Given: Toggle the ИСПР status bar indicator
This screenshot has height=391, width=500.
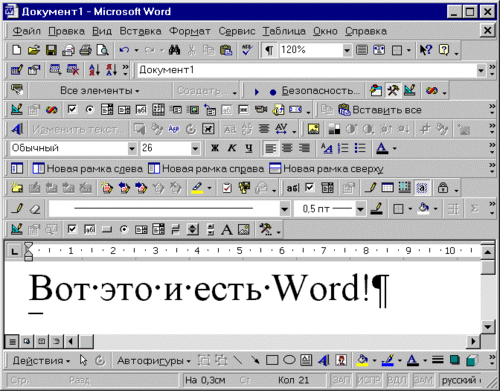Looking at the screenshot, I should click(369, 380).
